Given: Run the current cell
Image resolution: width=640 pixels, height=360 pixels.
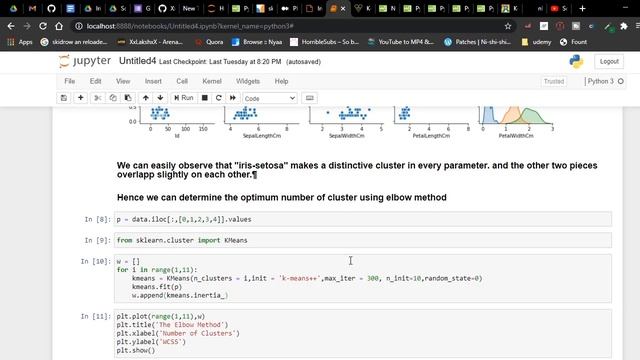Looking at the screenshot, I should 184,98.
